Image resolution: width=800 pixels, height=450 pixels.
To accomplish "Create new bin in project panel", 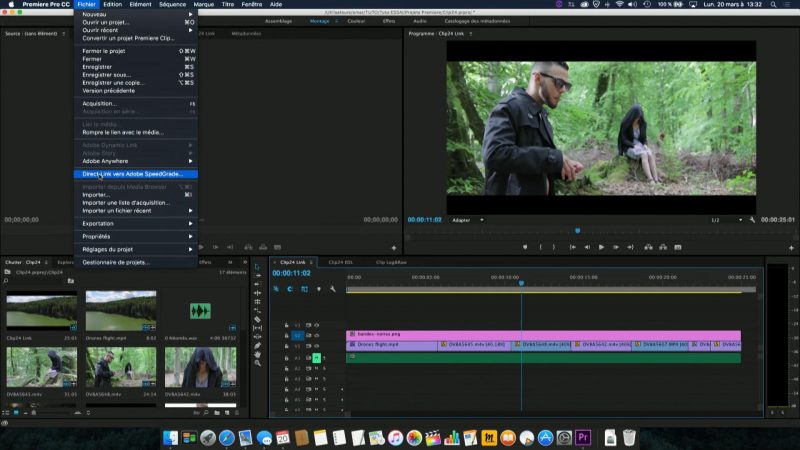I will (217, 412).
